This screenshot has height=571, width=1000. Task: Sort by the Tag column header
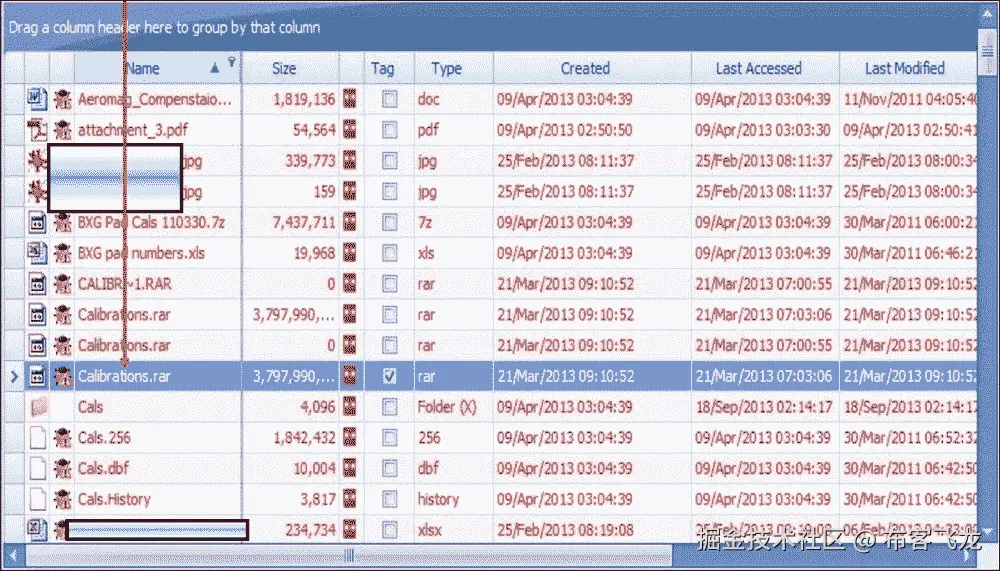(389, 68)
